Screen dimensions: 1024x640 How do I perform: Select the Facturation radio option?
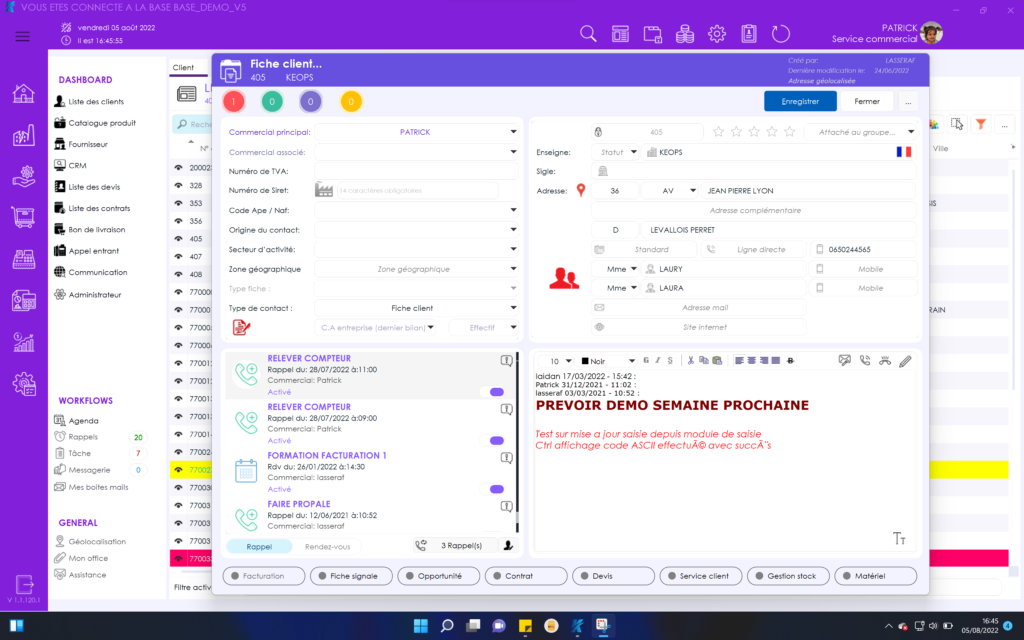[x=264, y=576]
